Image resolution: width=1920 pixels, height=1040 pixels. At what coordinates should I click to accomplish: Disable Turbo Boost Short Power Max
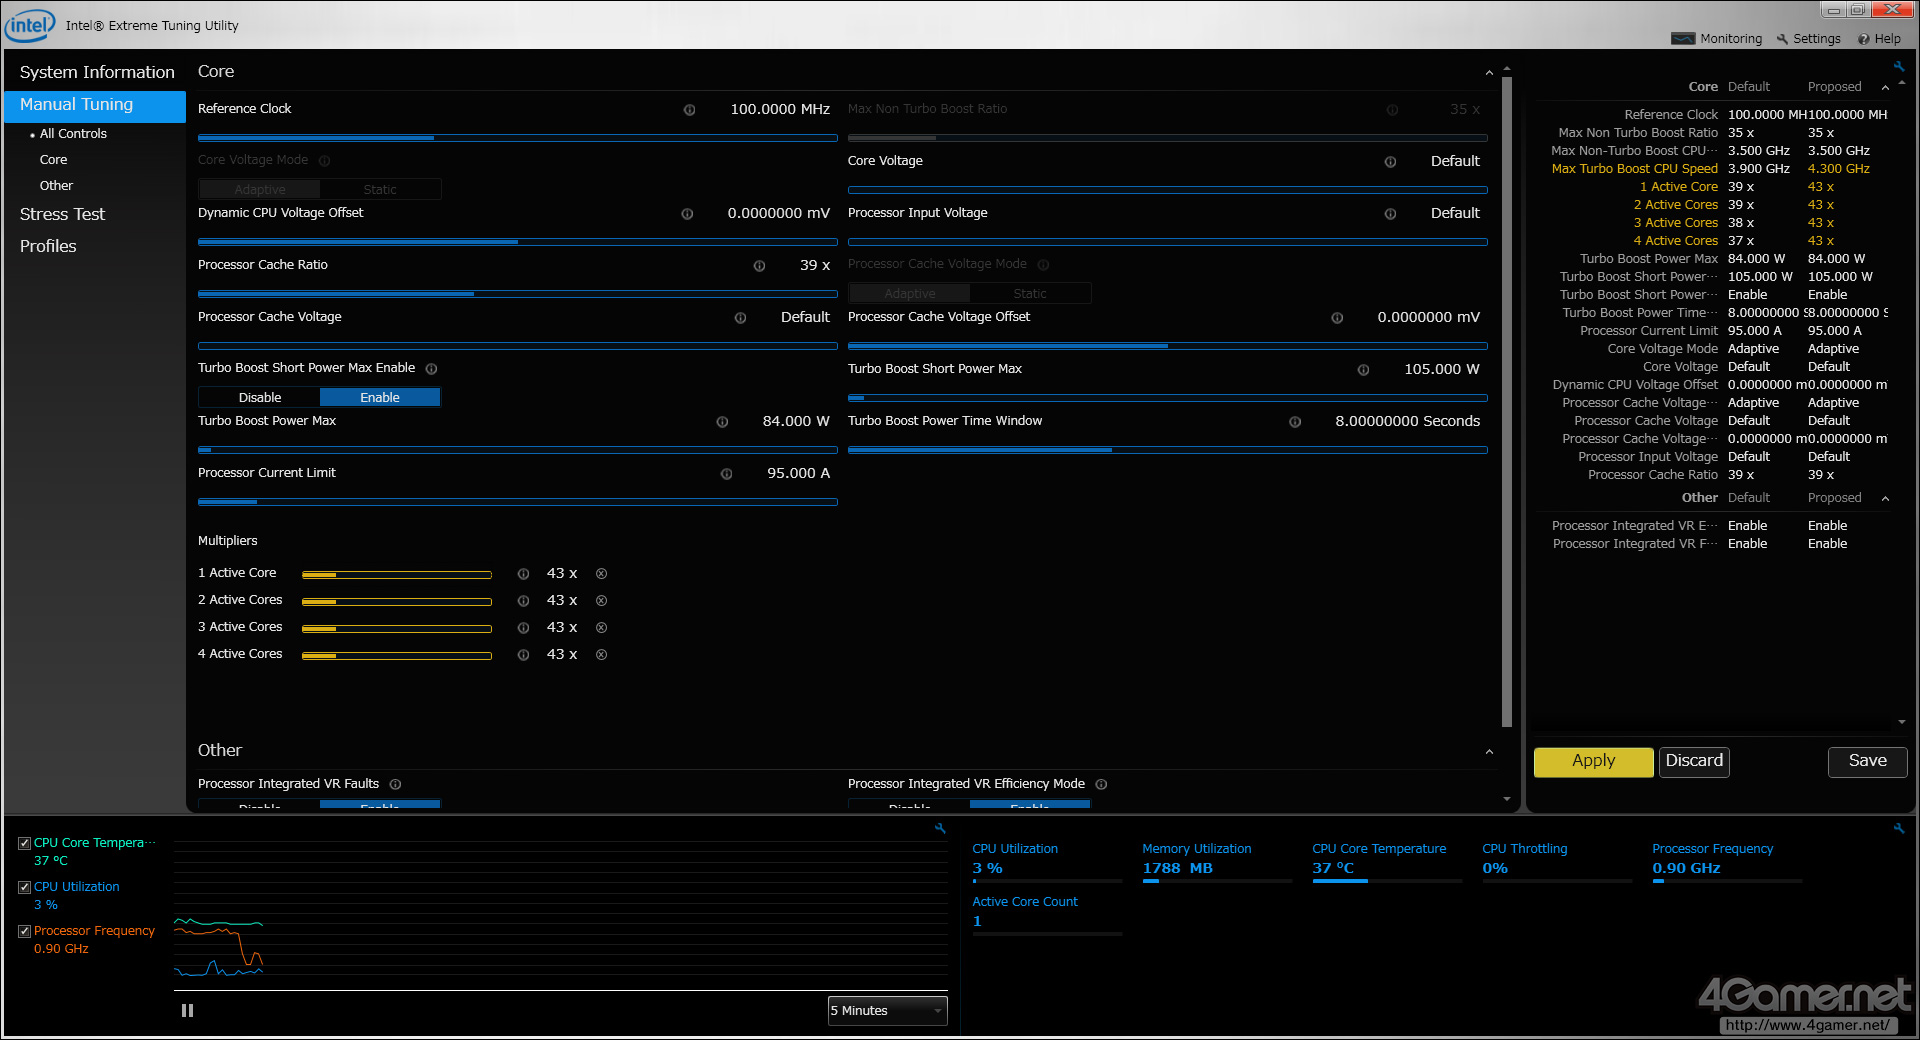[260, 398]
